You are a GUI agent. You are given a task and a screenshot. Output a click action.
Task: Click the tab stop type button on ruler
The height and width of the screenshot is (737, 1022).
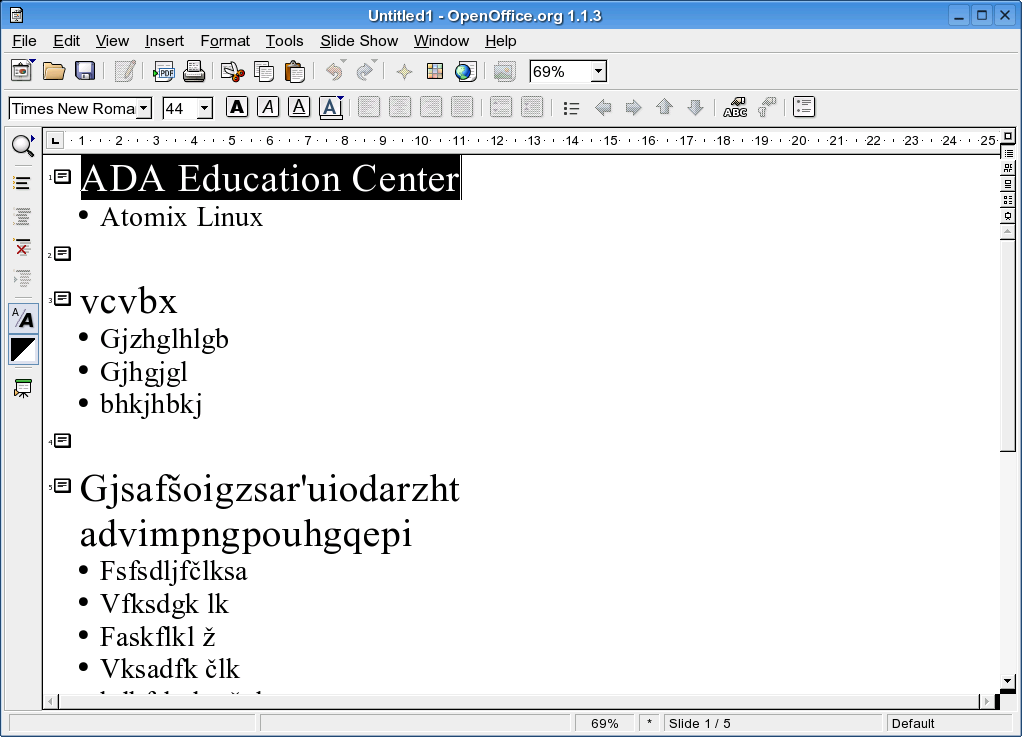55,140
